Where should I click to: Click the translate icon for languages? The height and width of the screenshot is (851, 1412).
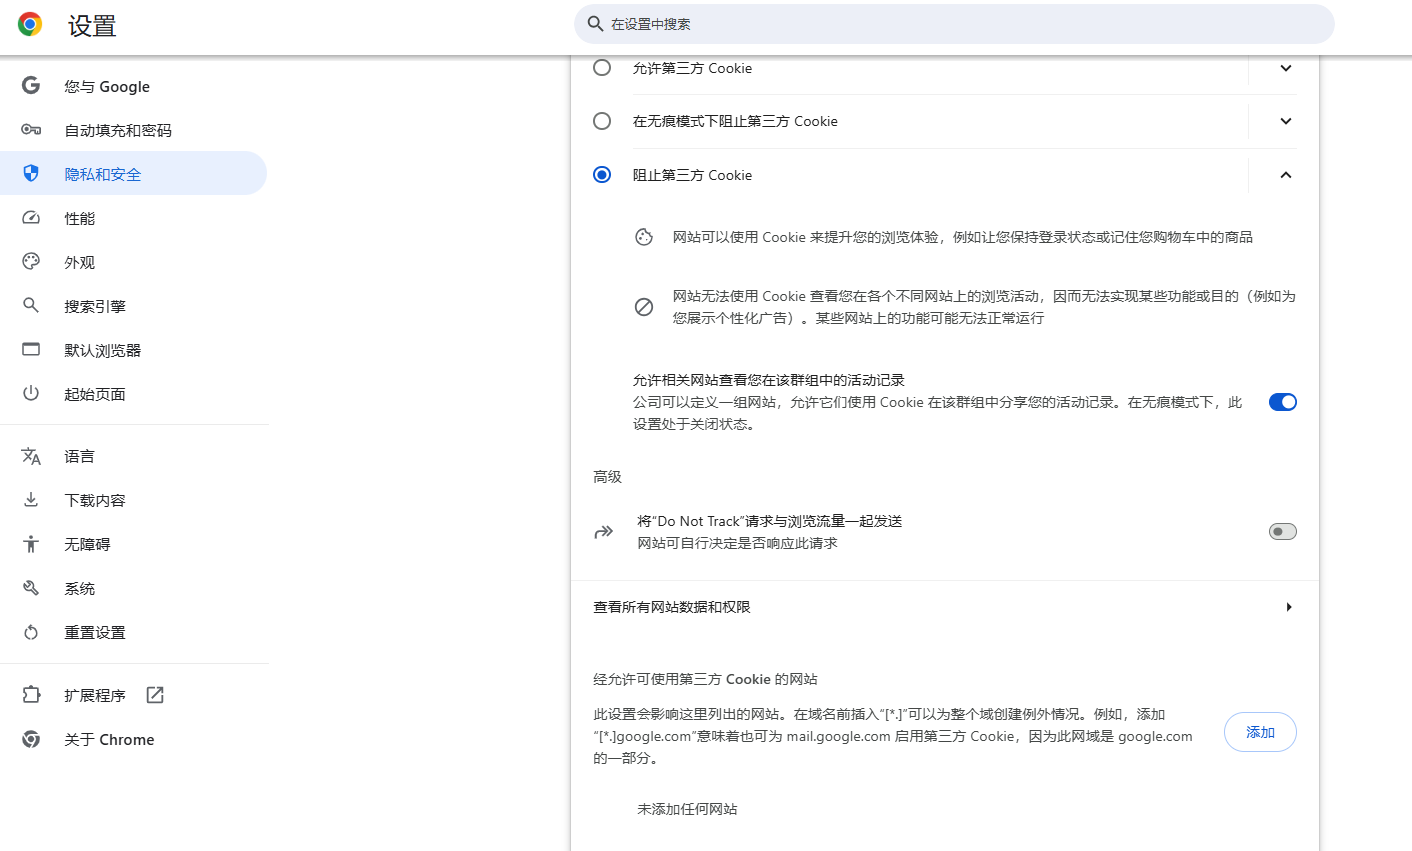pos(31,456)
